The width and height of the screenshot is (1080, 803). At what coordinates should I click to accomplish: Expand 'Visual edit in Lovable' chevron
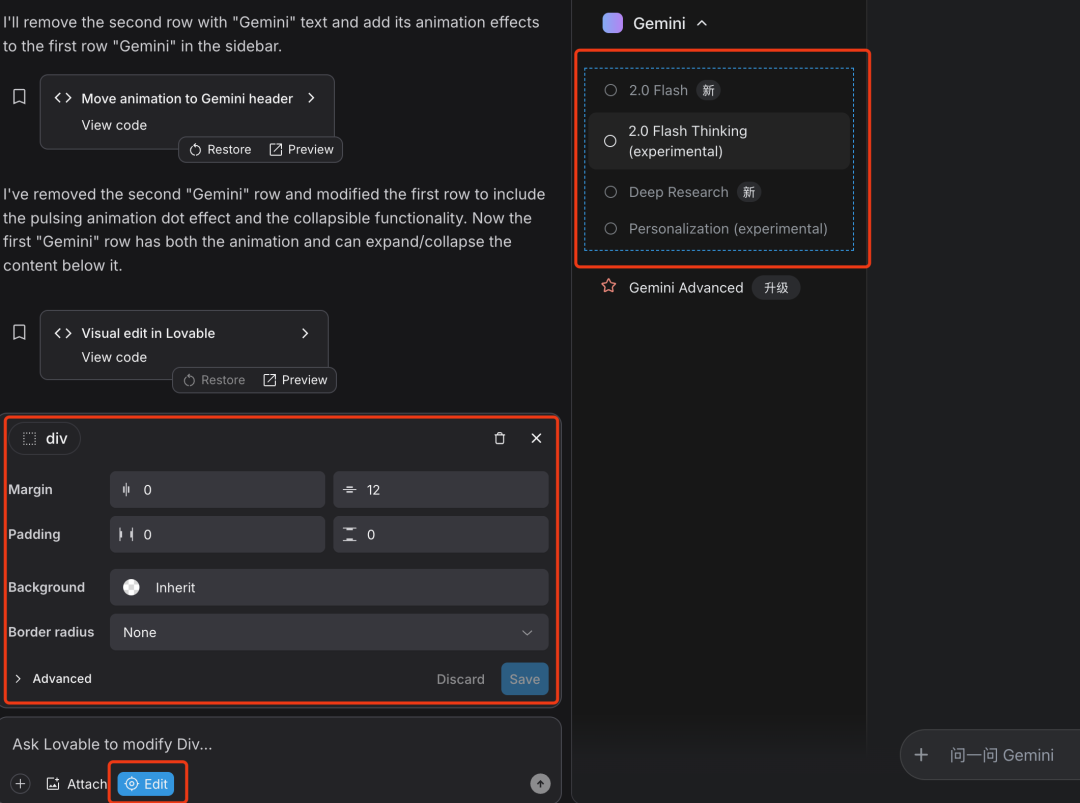(x=305, y=333)
